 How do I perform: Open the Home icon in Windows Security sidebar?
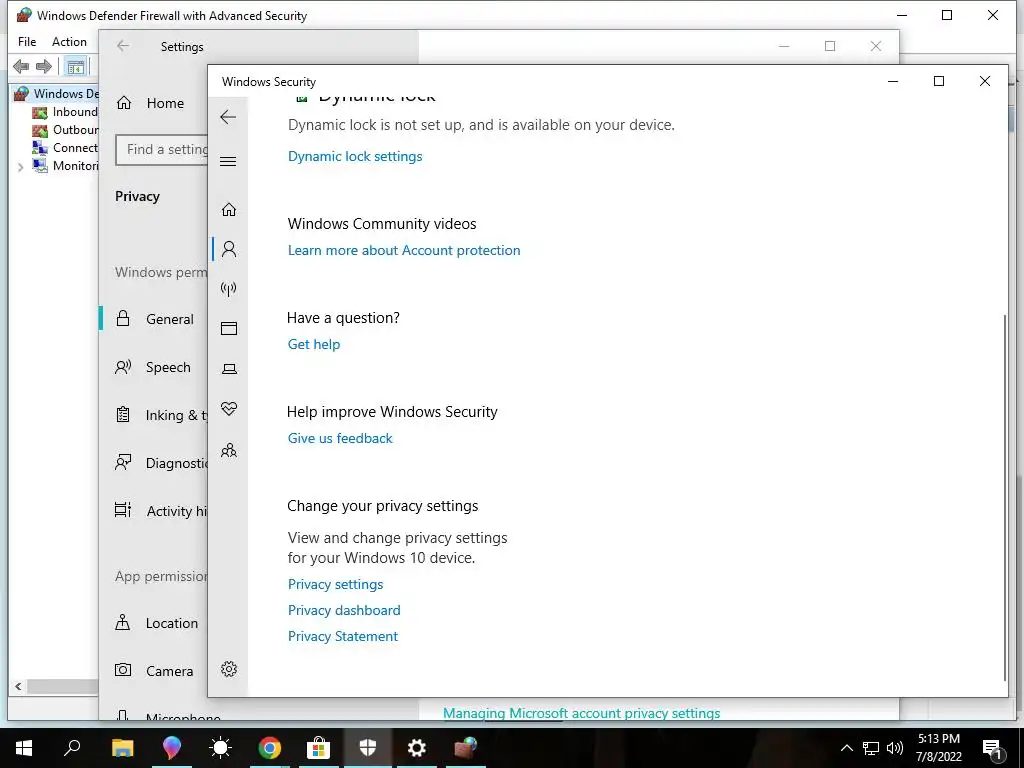229,210
